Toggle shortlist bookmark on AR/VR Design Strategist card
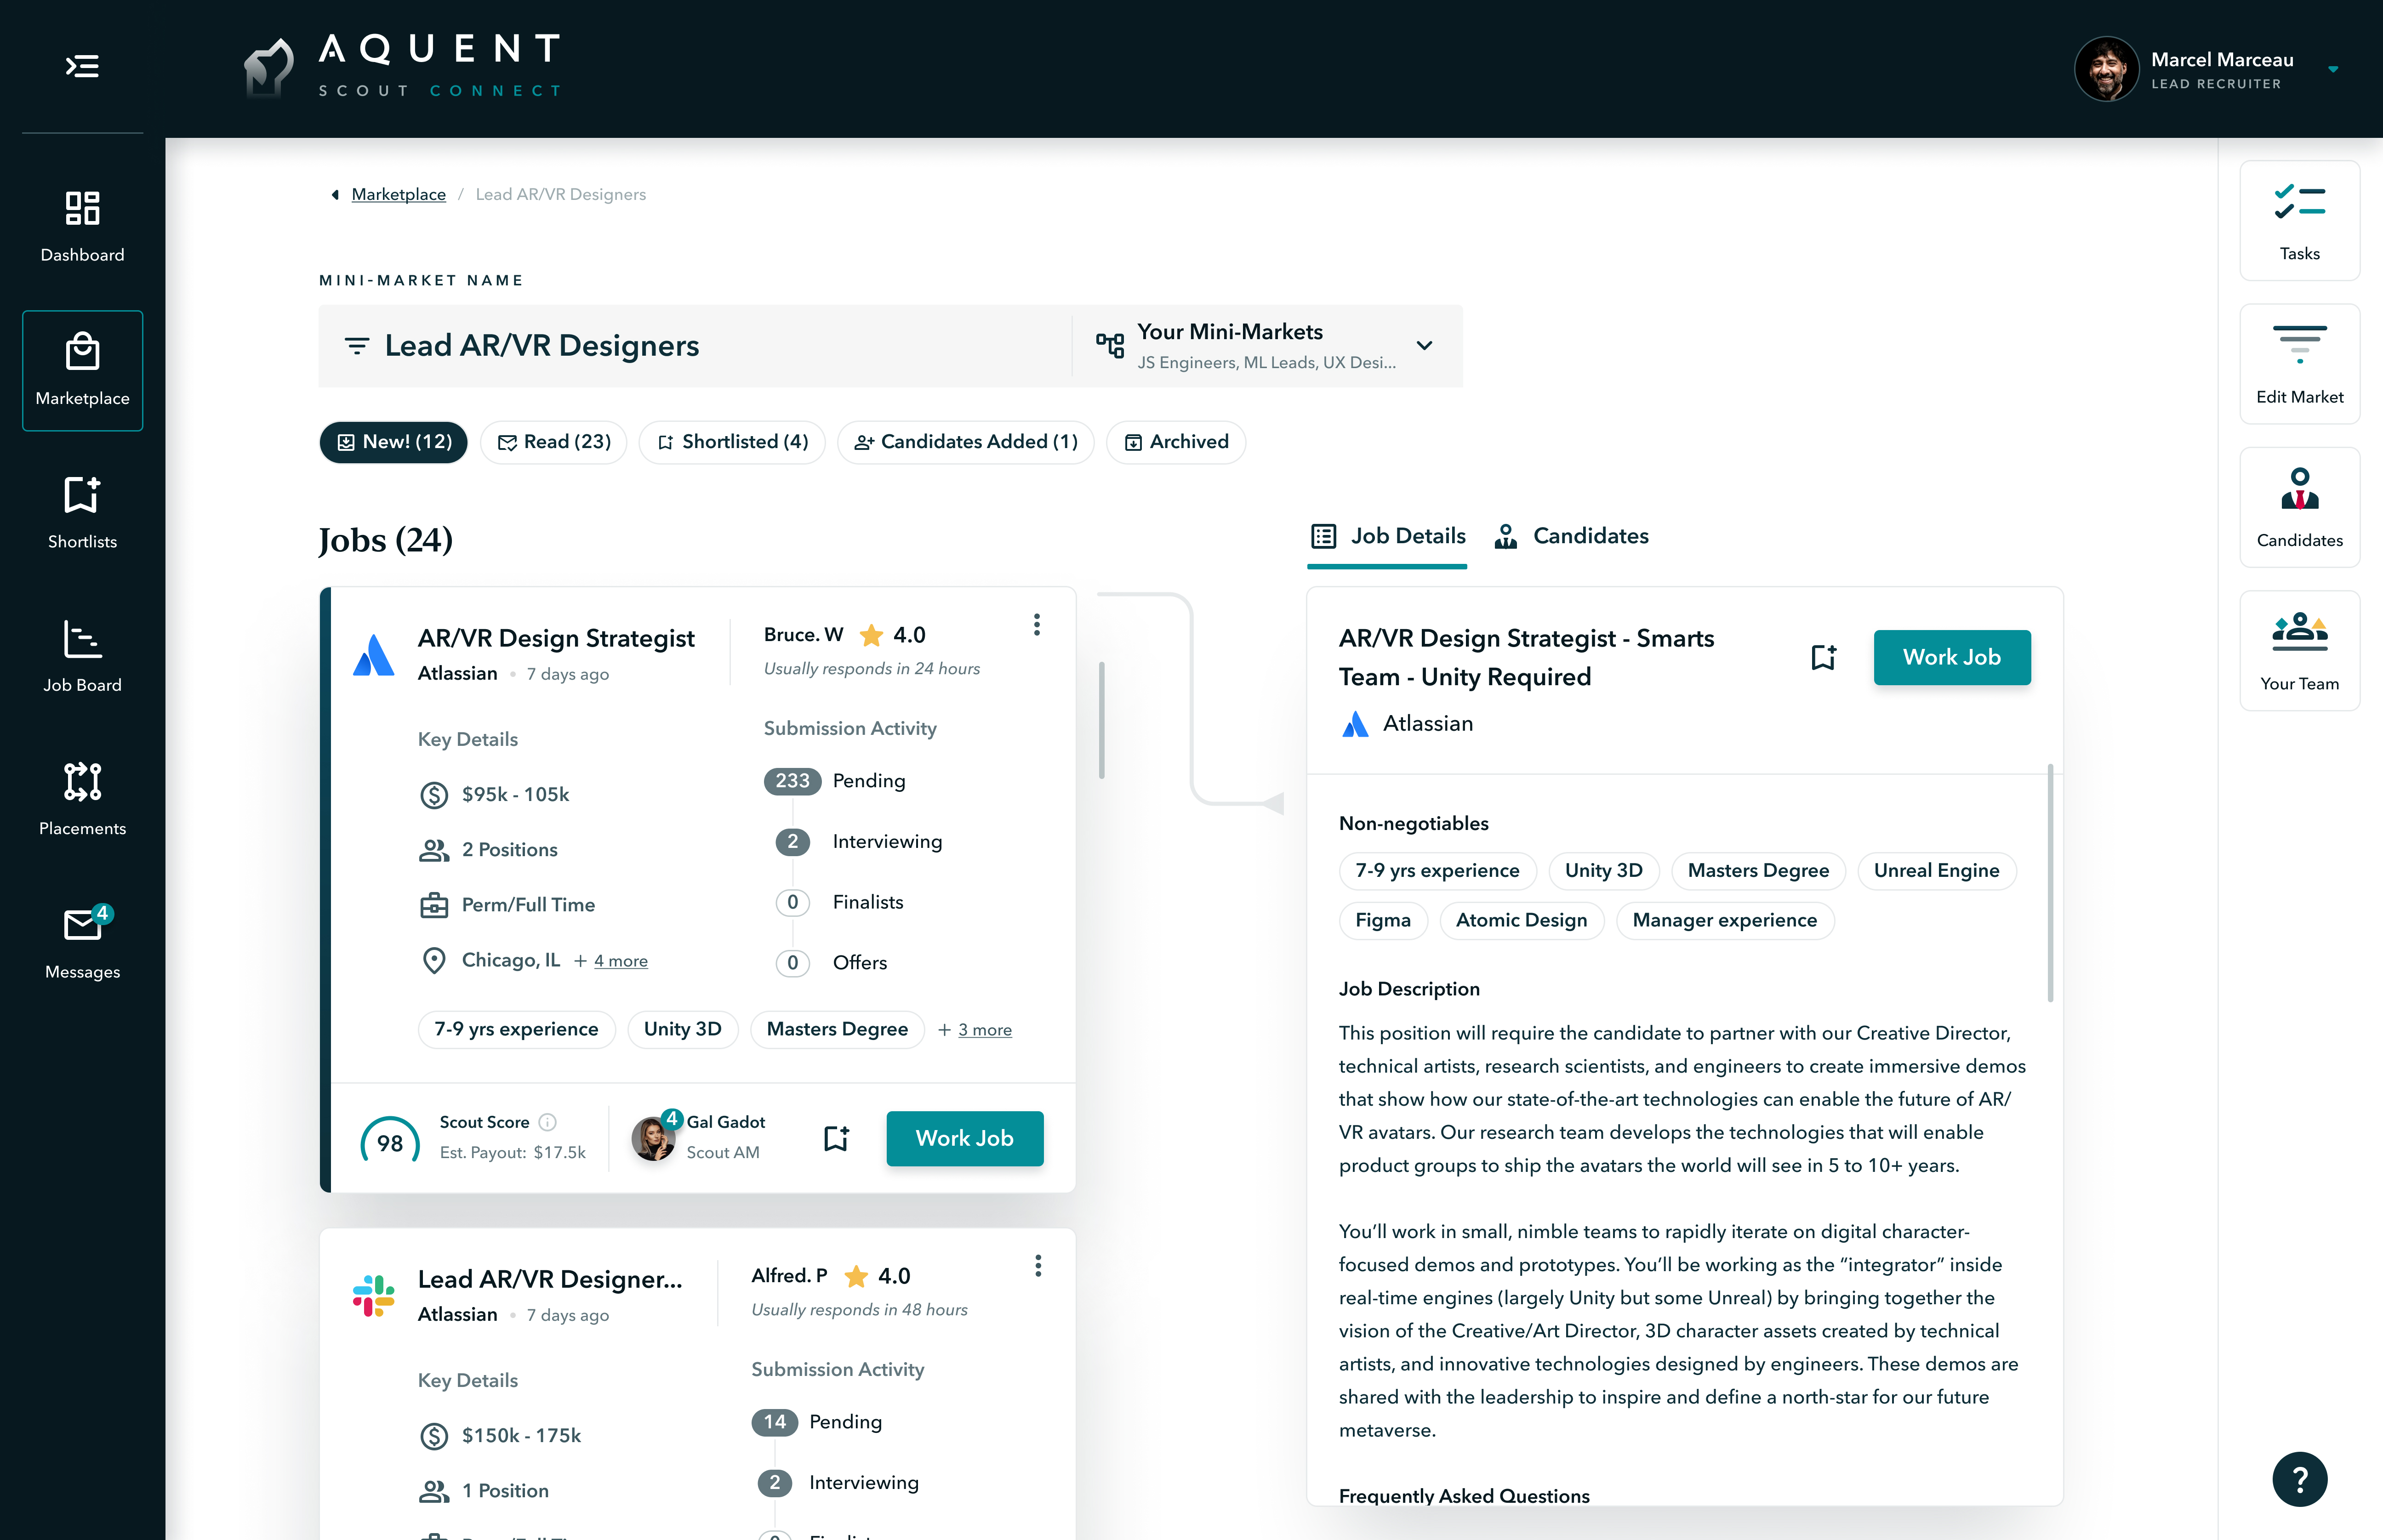 836,1138
